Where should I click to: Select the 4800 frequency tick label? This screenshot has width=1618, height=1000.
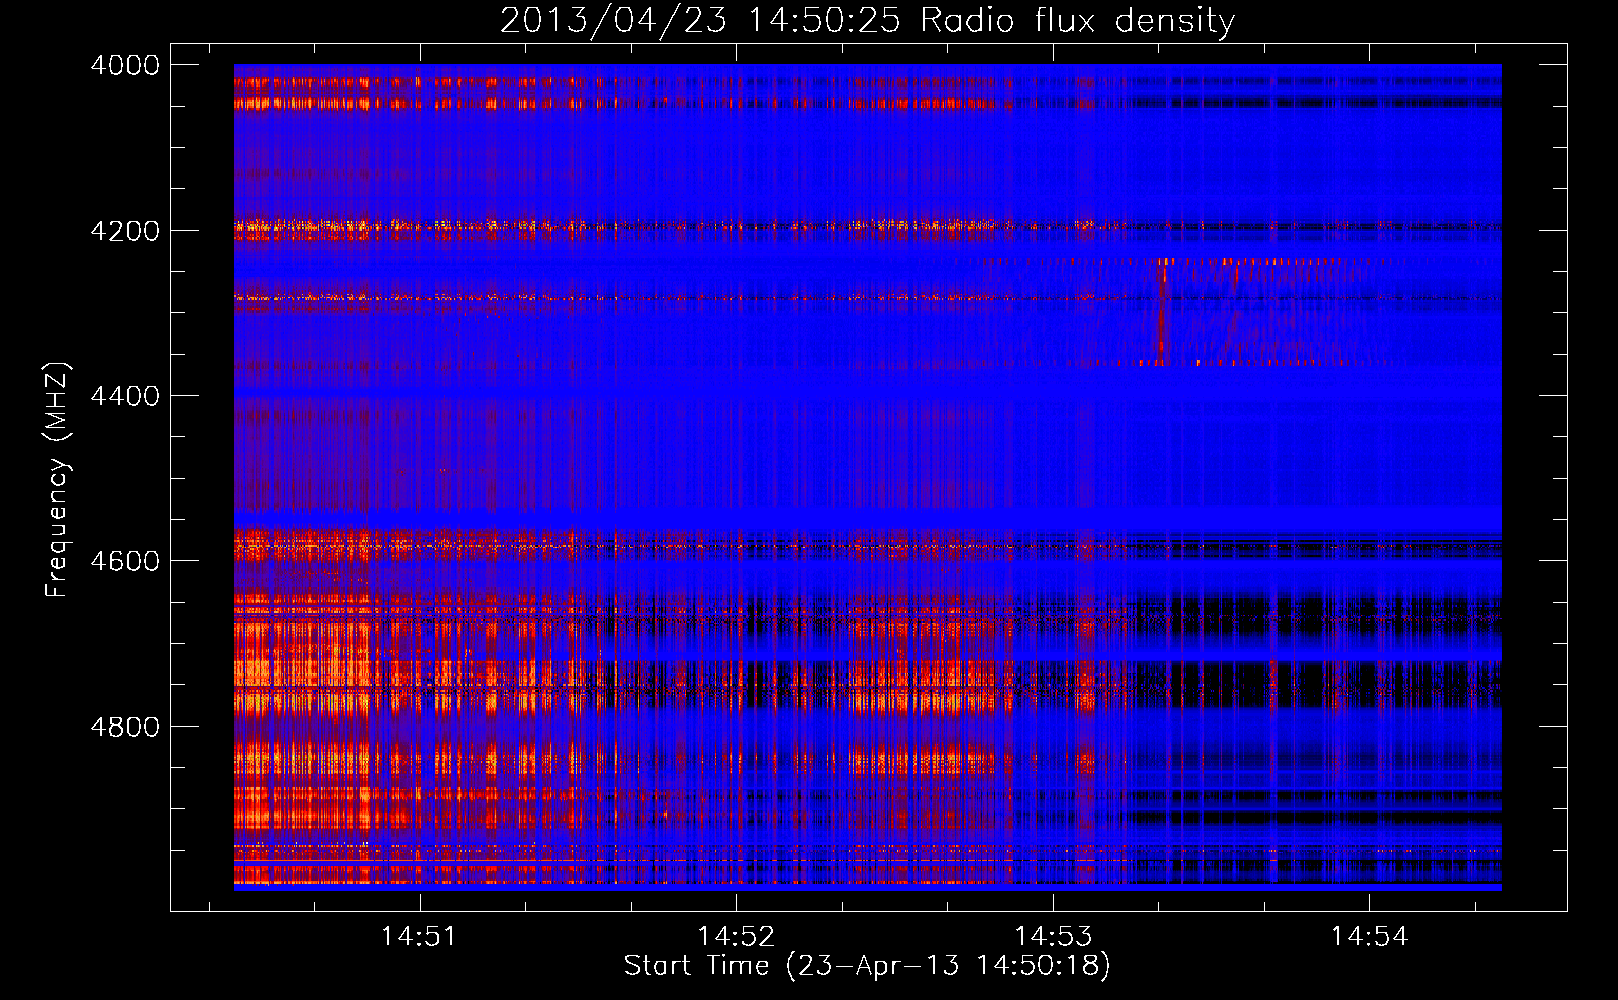[125, 726]
